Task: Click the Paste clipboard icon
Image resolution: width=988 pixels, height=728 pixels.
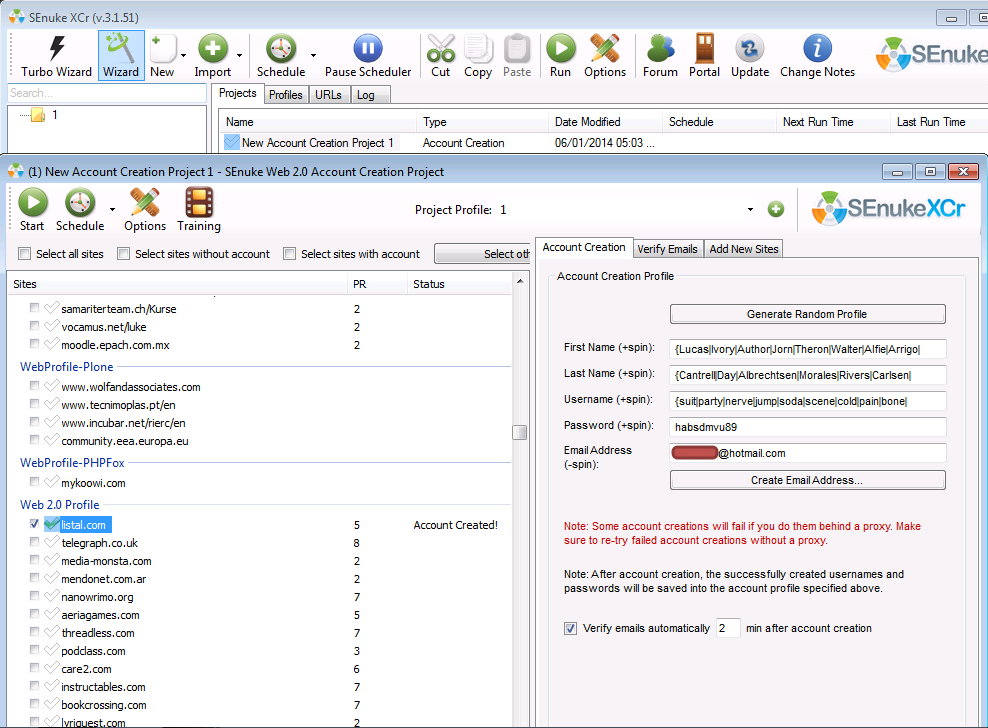Action: (x=517, y=55)
